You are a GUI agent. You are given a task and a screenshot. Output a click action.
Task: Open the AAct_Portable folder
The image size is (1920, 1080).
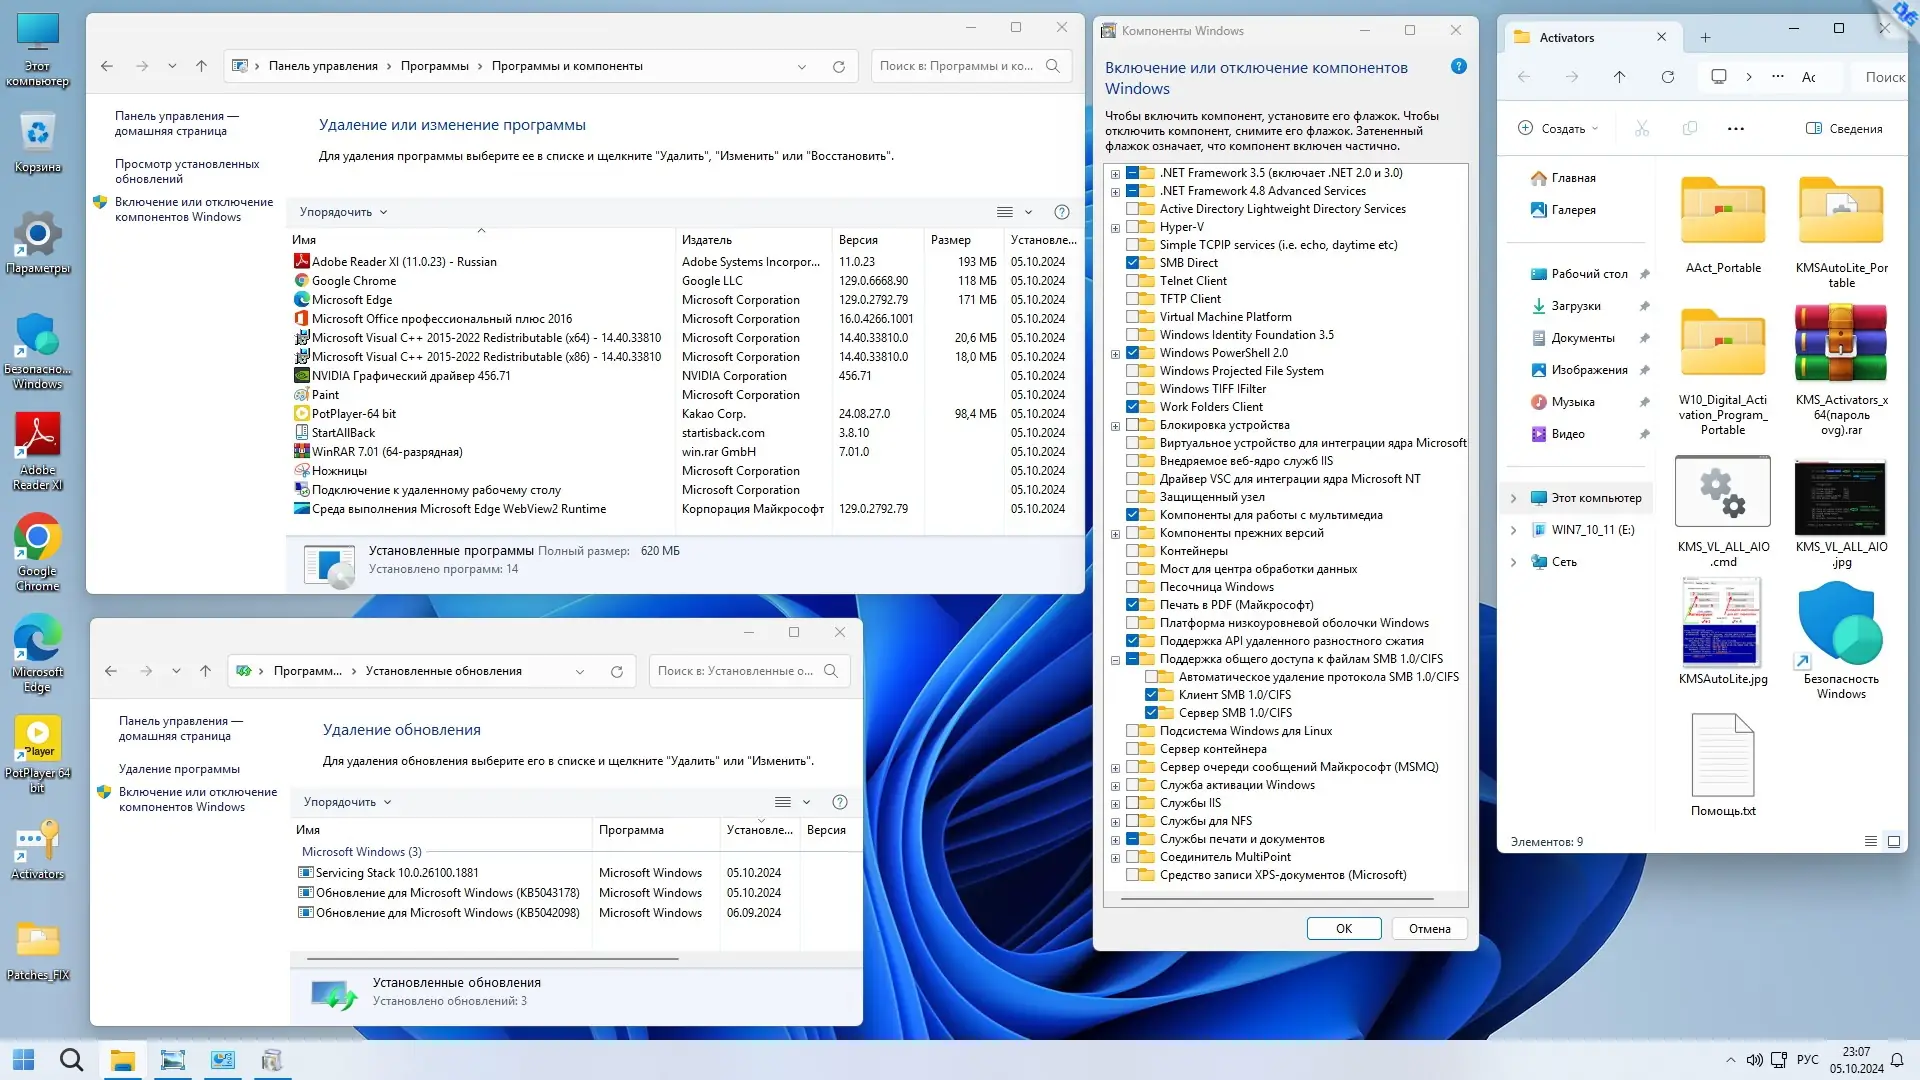(1722, 213)
